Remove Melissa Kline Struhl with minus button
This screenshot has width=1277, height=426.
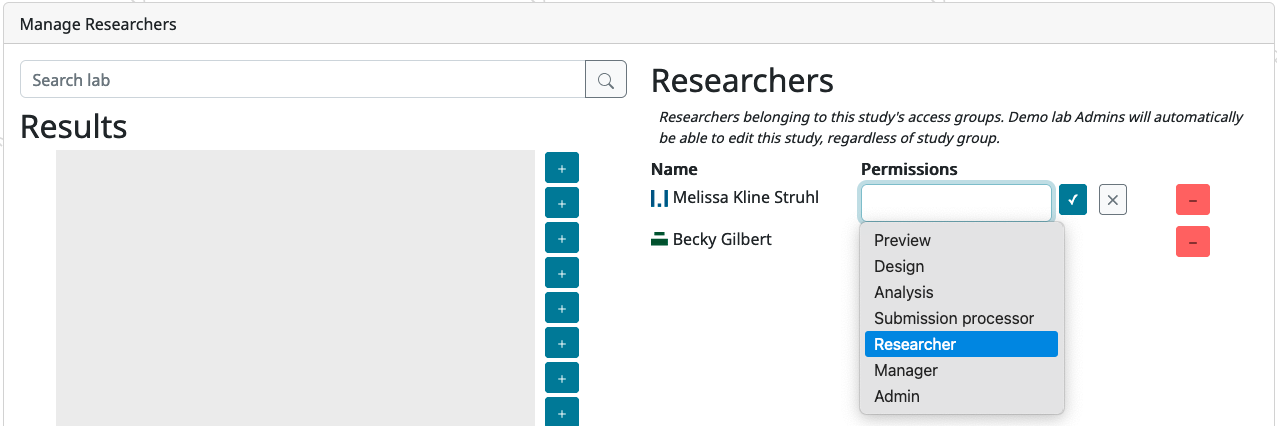pyautogui.click(x=1193, y=200)
